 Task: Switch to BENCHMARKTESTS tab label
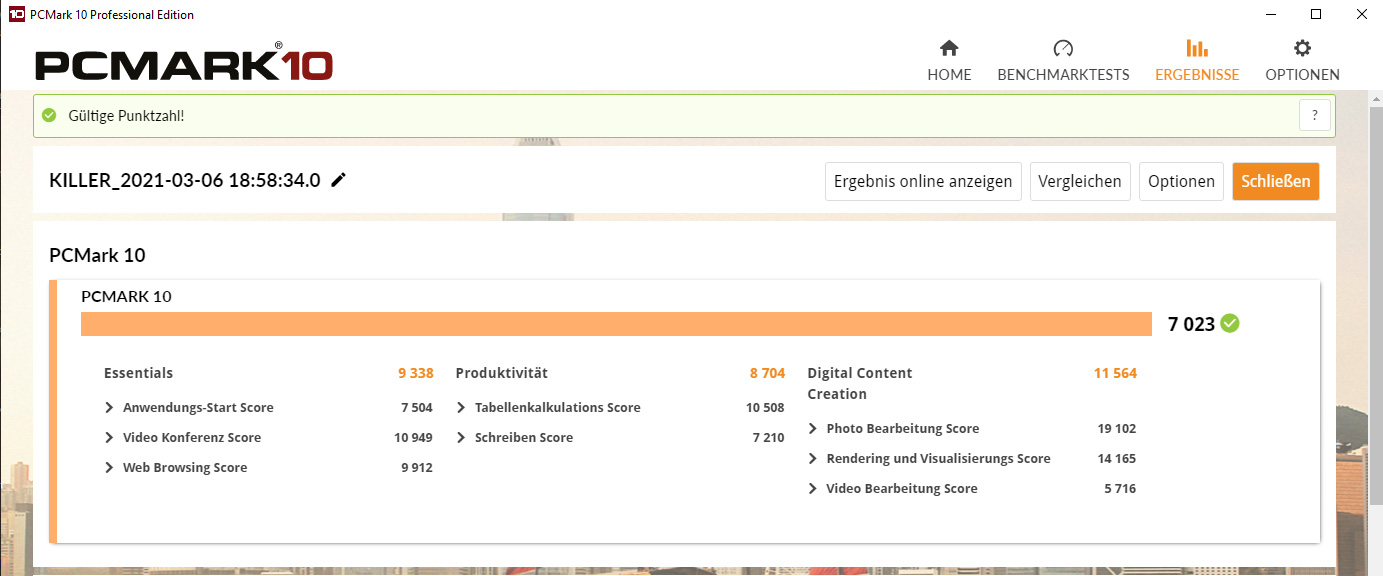coord(1063,74)
